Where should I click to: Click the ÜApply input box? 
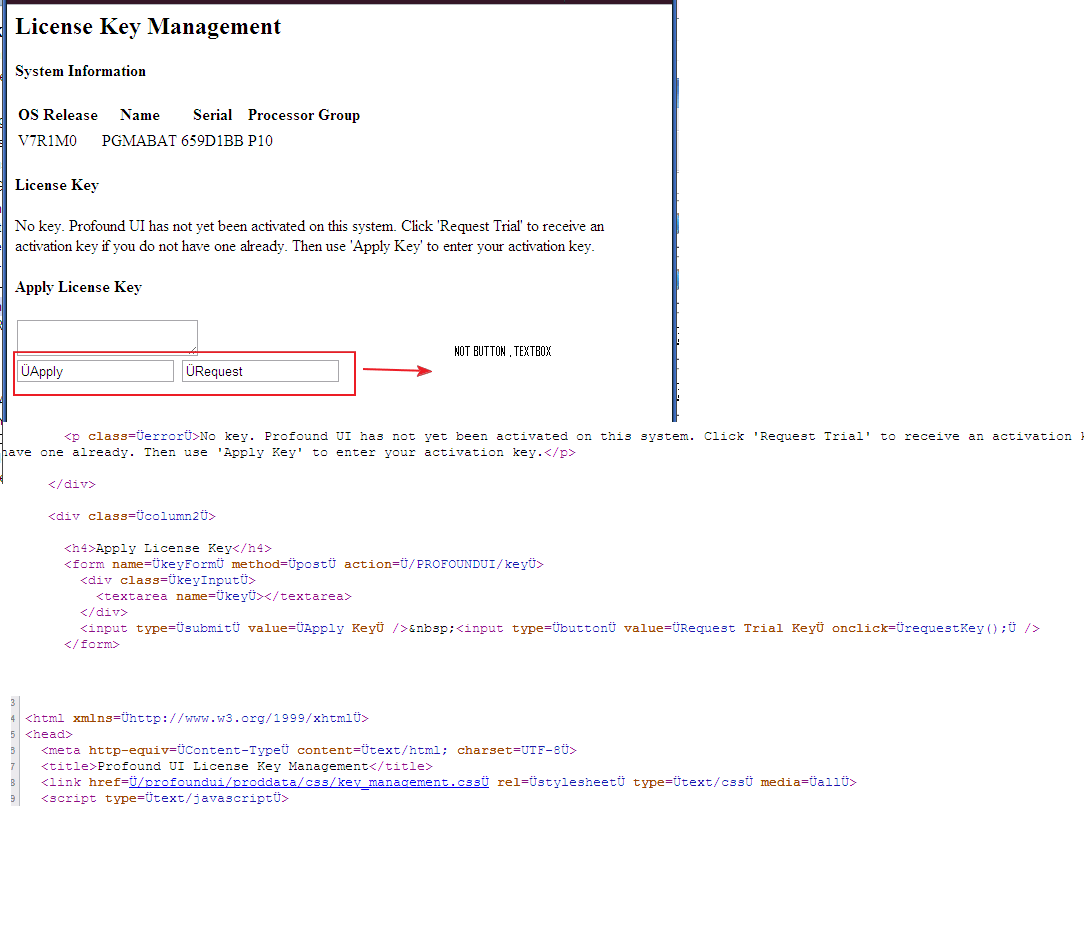pos(95,371)
